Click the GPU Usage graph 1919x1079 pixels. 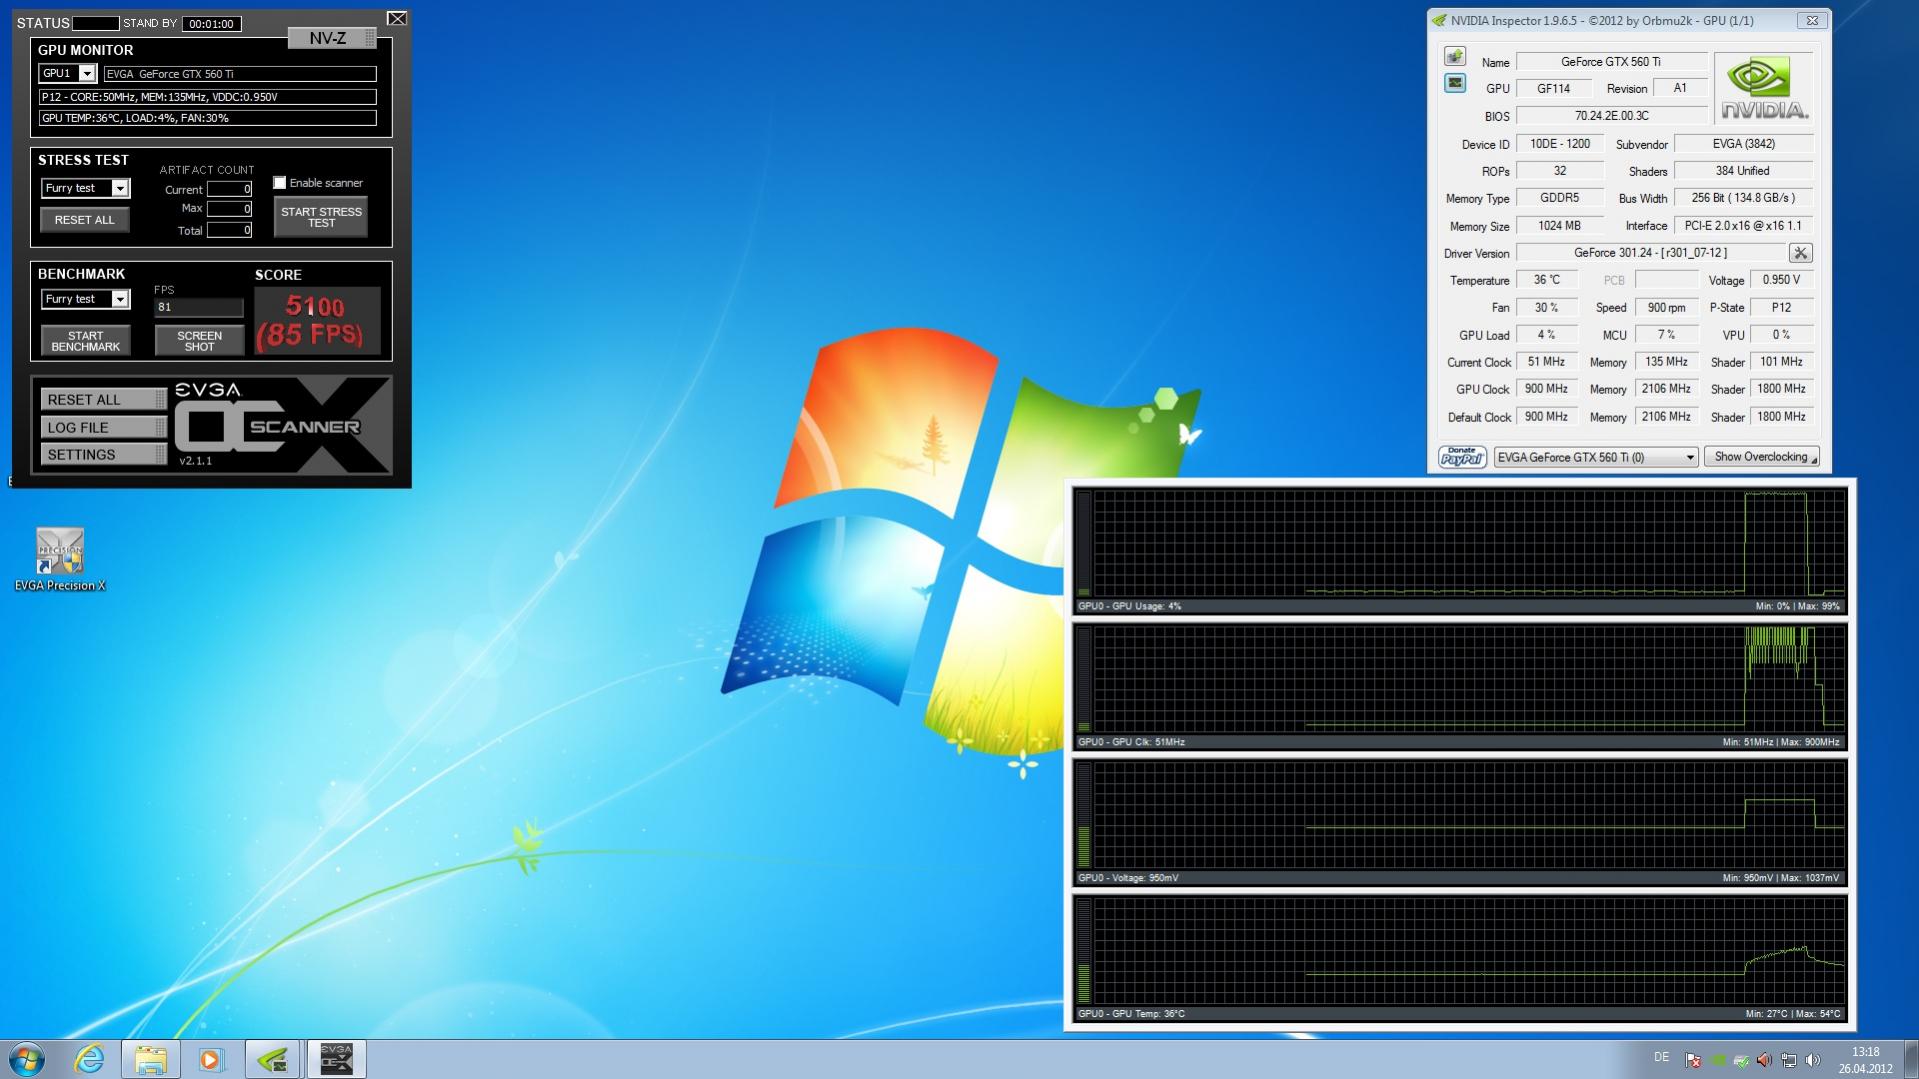tap(1460, 550)
